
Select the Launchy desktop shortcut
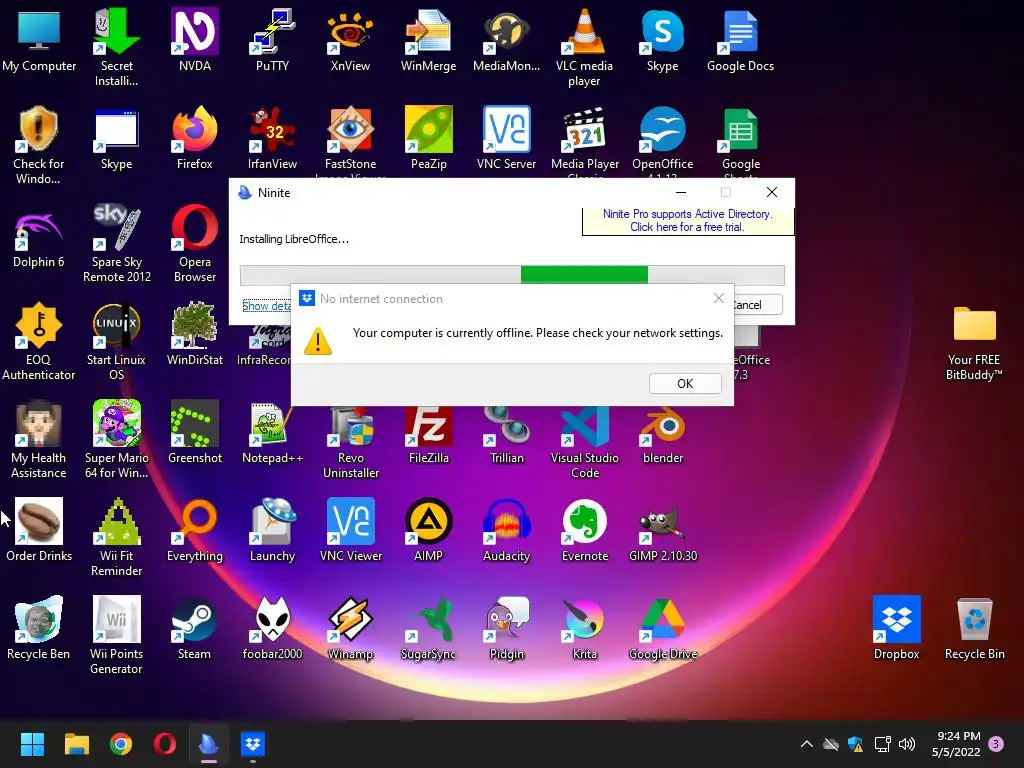tap(272, 530)
